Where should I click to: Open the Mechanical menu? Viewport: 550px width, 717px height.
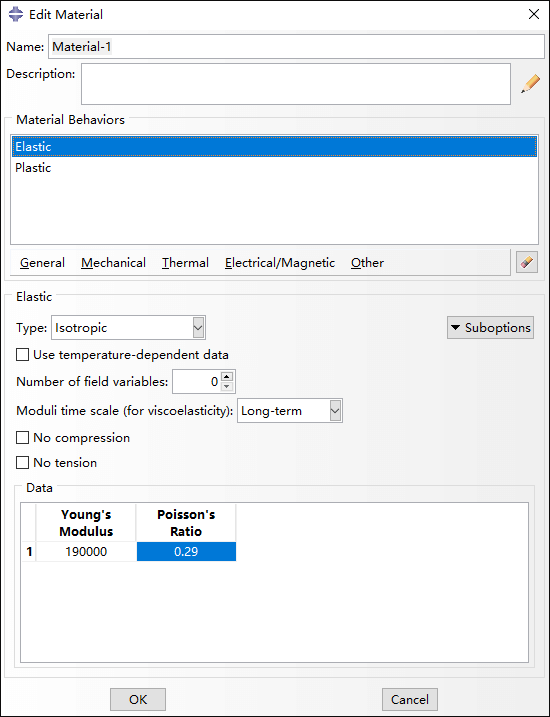[113, 263]
